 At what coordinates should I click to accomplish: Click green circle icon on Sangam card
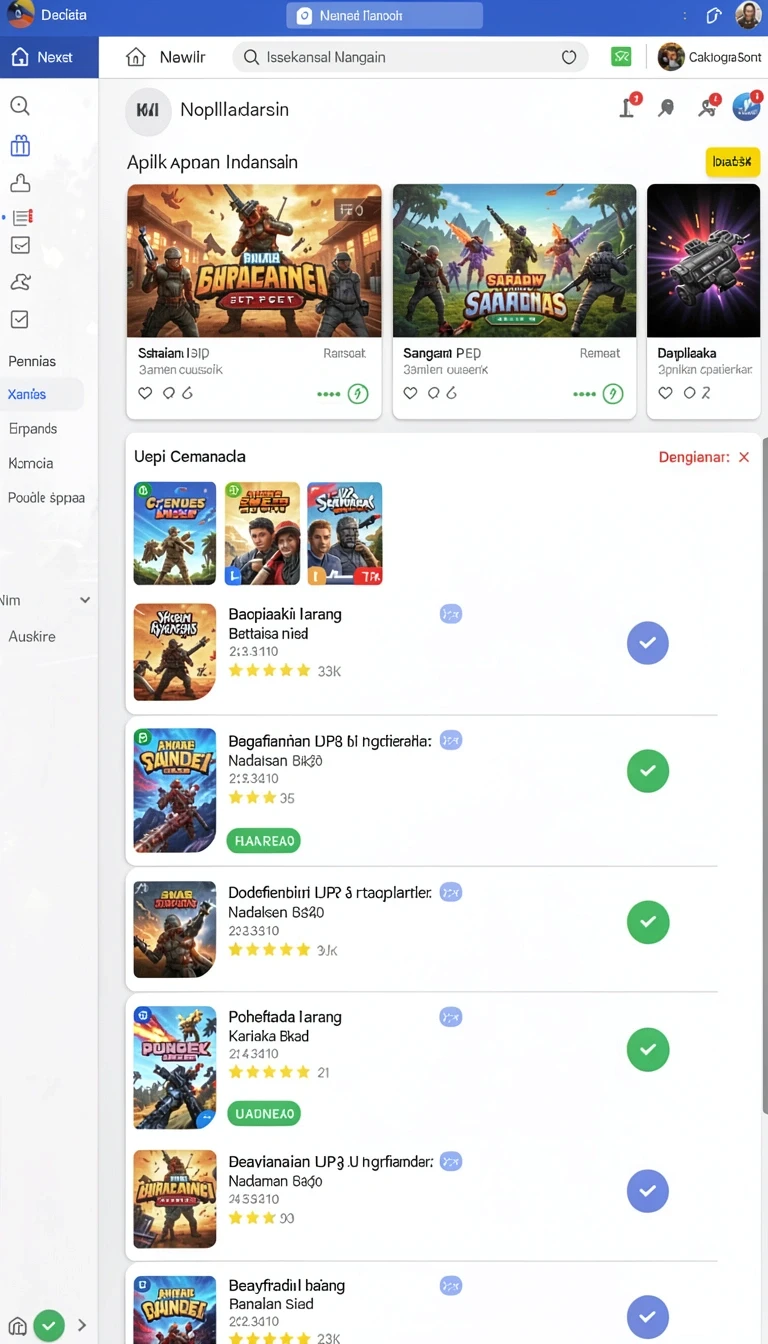click(x=613, y=394)
